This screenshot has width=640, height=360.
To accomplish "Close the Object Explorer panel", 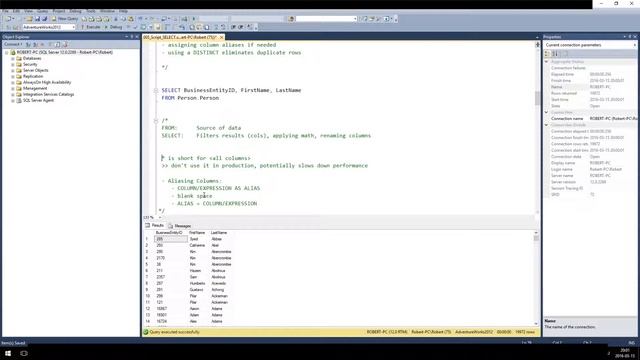I will (137, 37).
